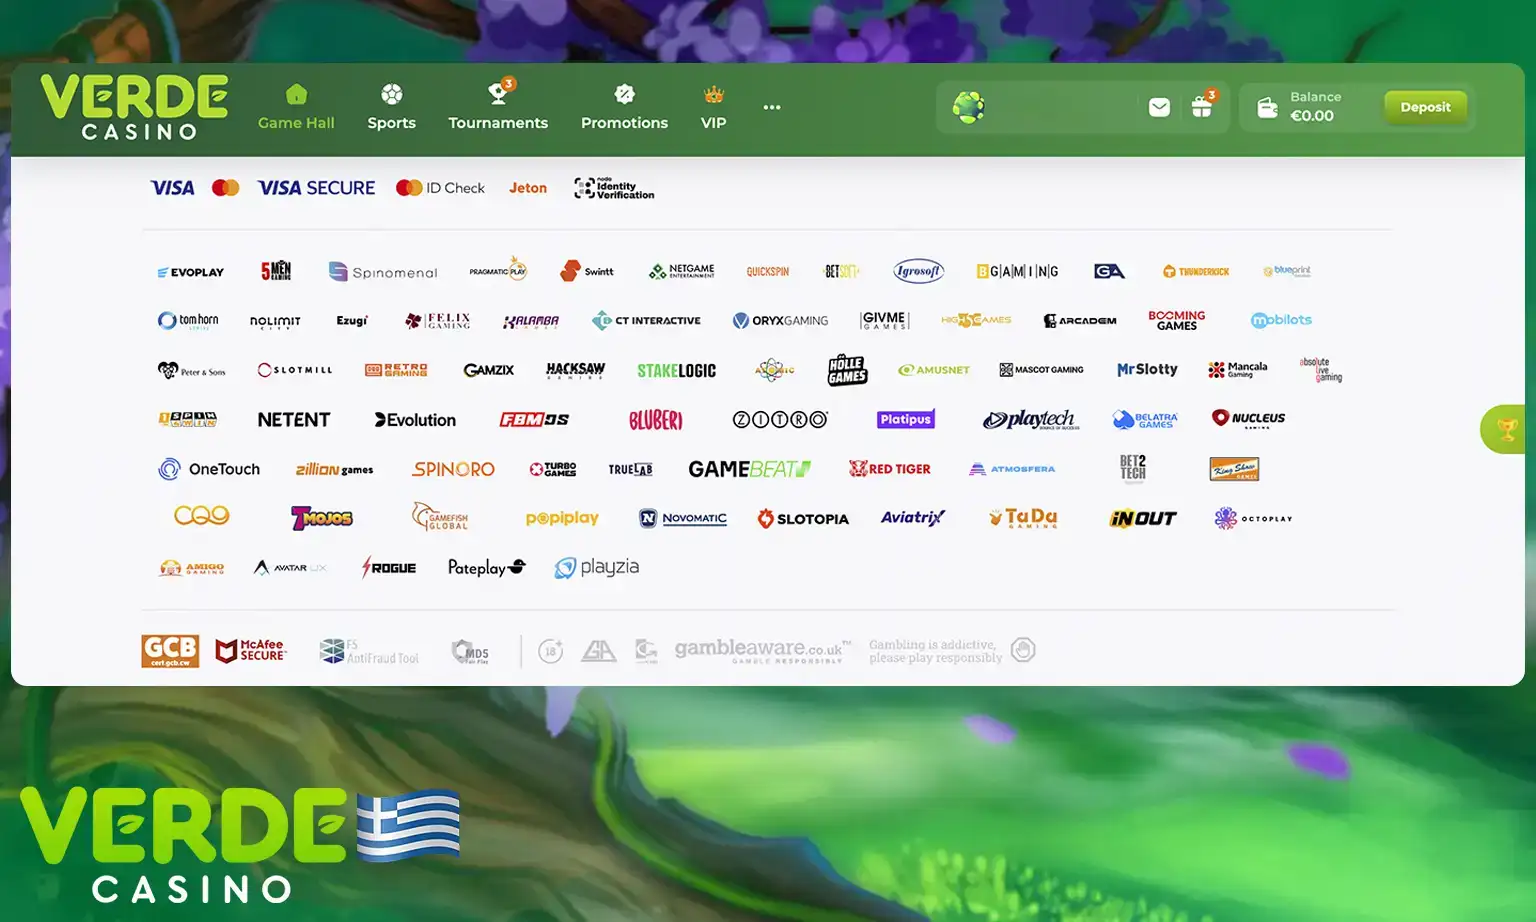Select the Spinoro provider logo
Image resolution: width=1536 pixels, height=922 pixels.
453,469
